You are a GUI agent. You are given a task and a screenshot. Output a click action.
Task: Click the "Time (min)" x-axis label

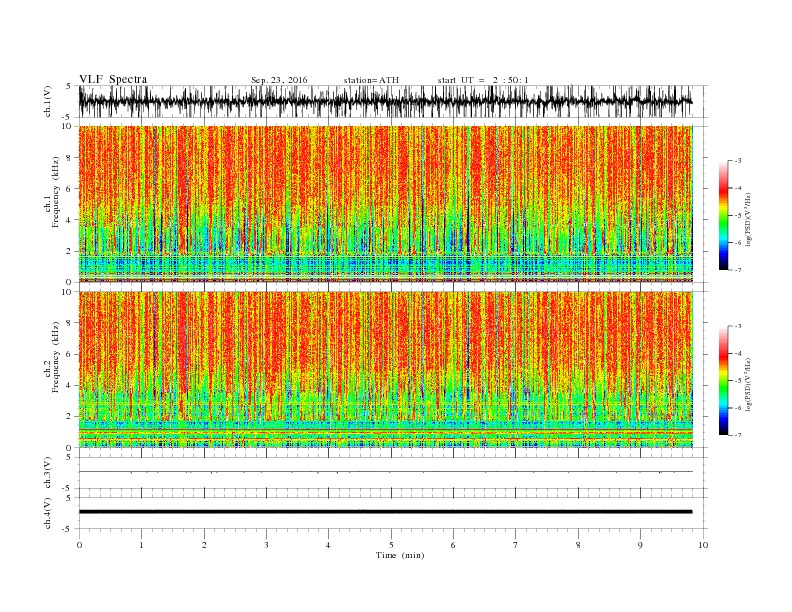(x=400, y=555)
